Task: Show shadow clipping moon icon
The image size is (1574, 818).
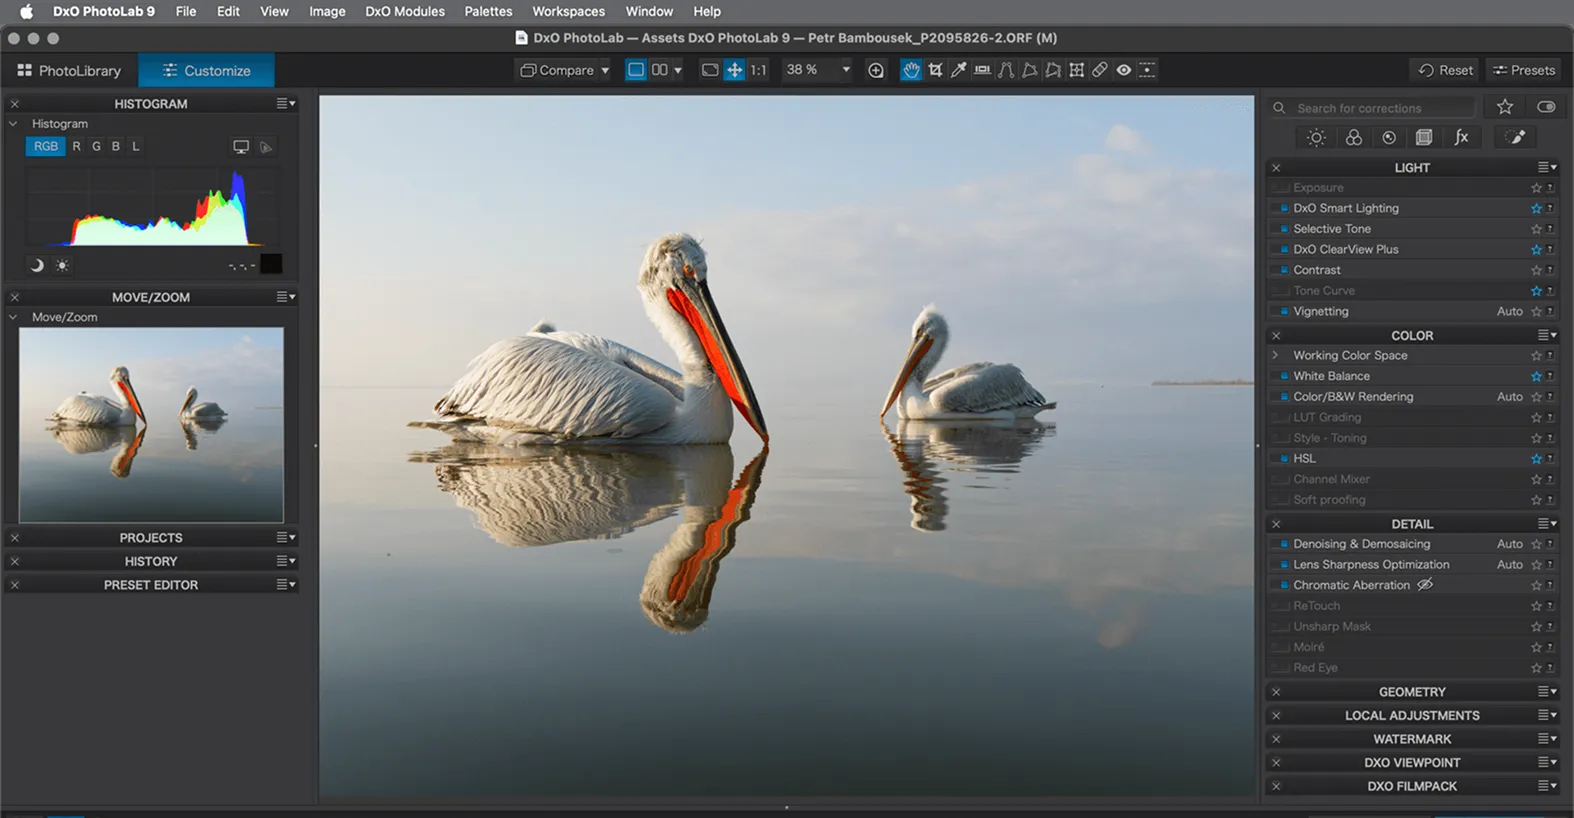Action: point(37,266)
